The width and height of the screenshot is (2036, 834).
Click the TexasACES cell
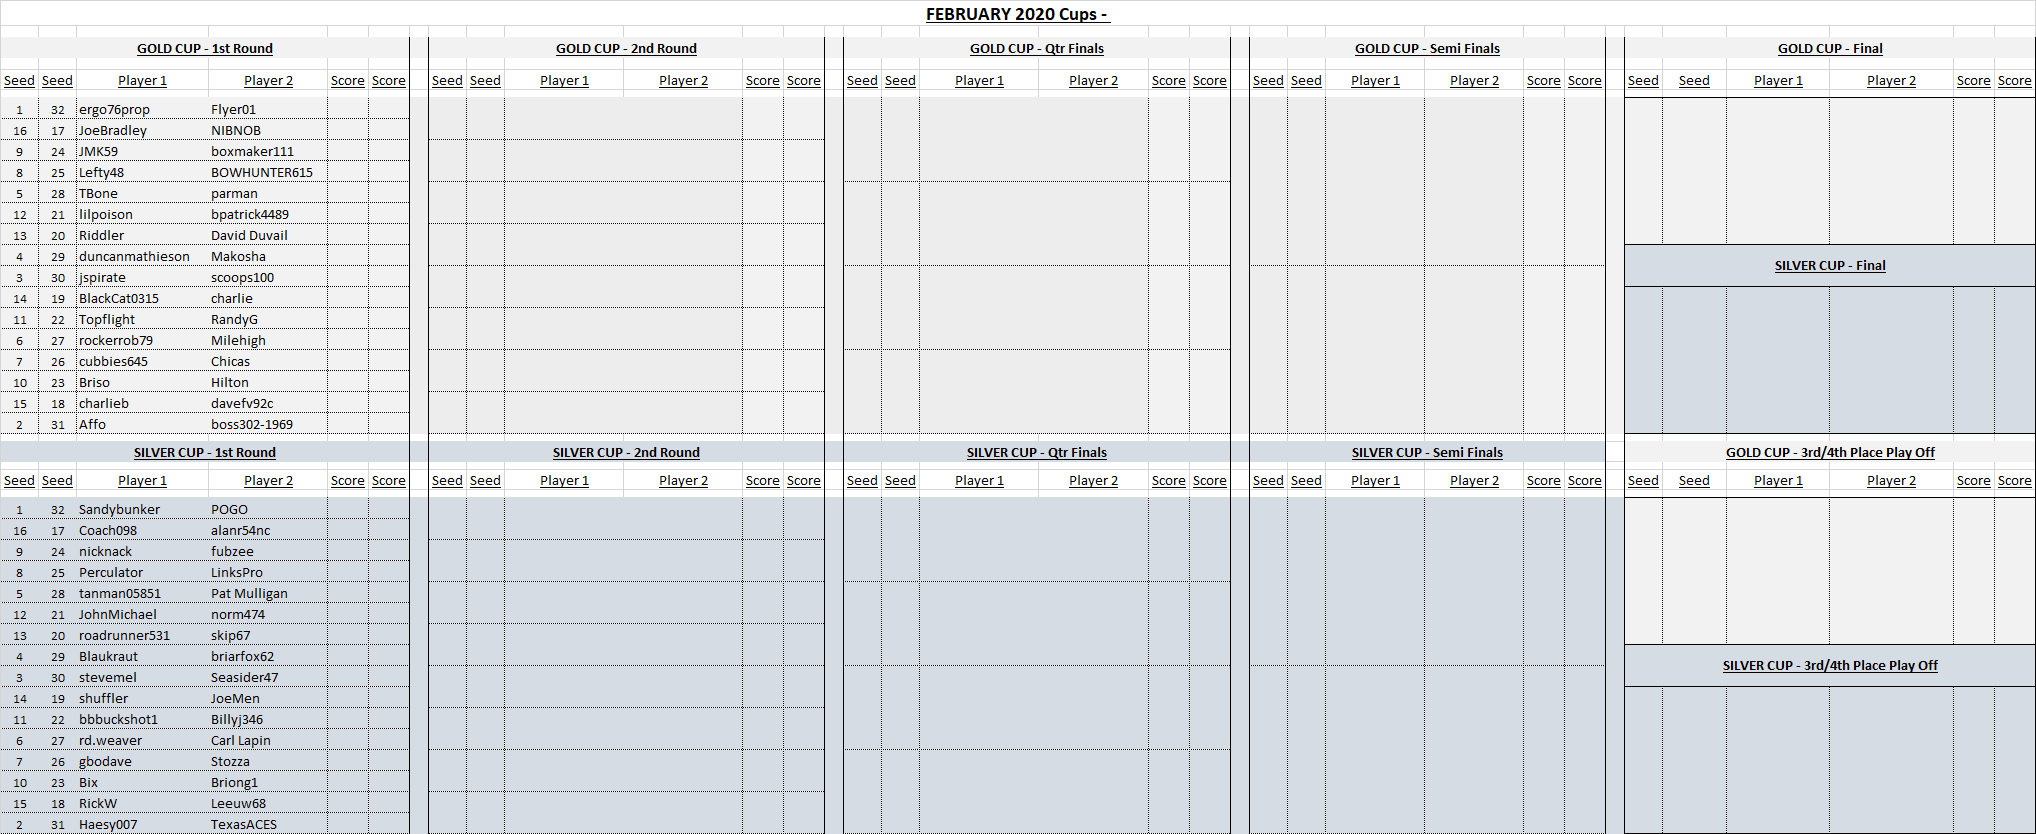[x=243, y=825]
